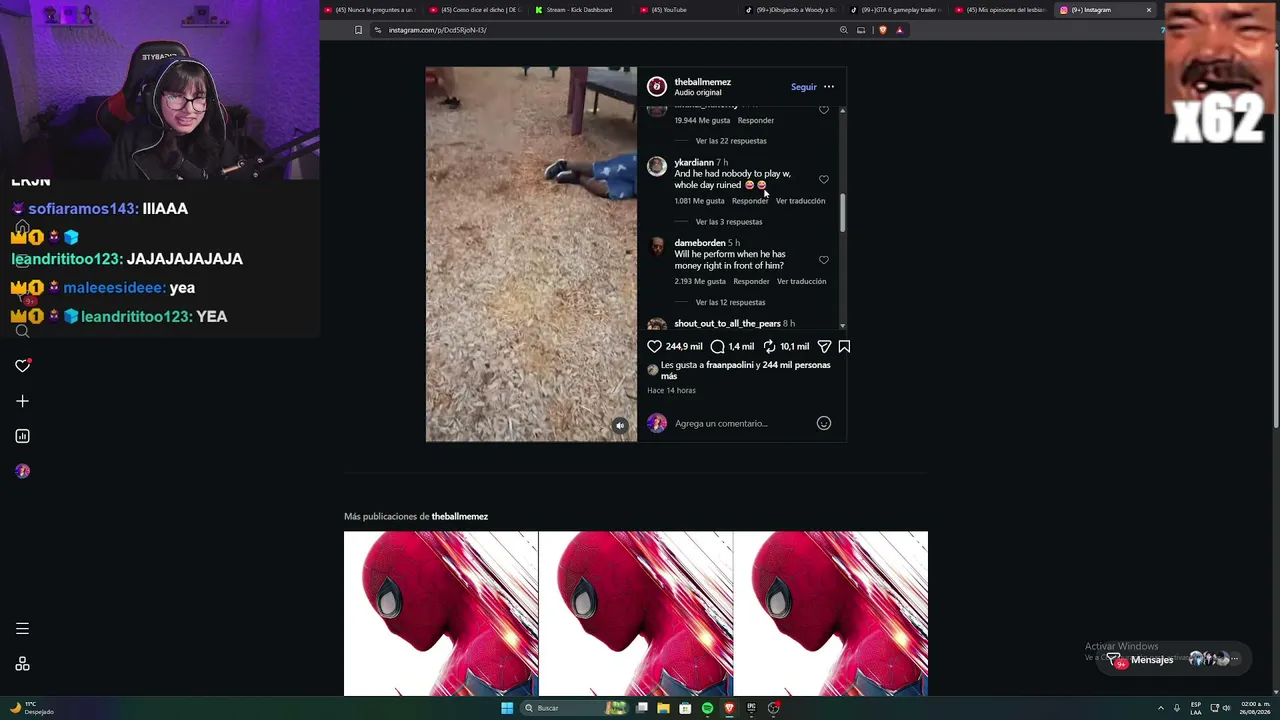1280x720 pixels.
Task: Open comments via the speech bubble icon
Action: [717, 346]
